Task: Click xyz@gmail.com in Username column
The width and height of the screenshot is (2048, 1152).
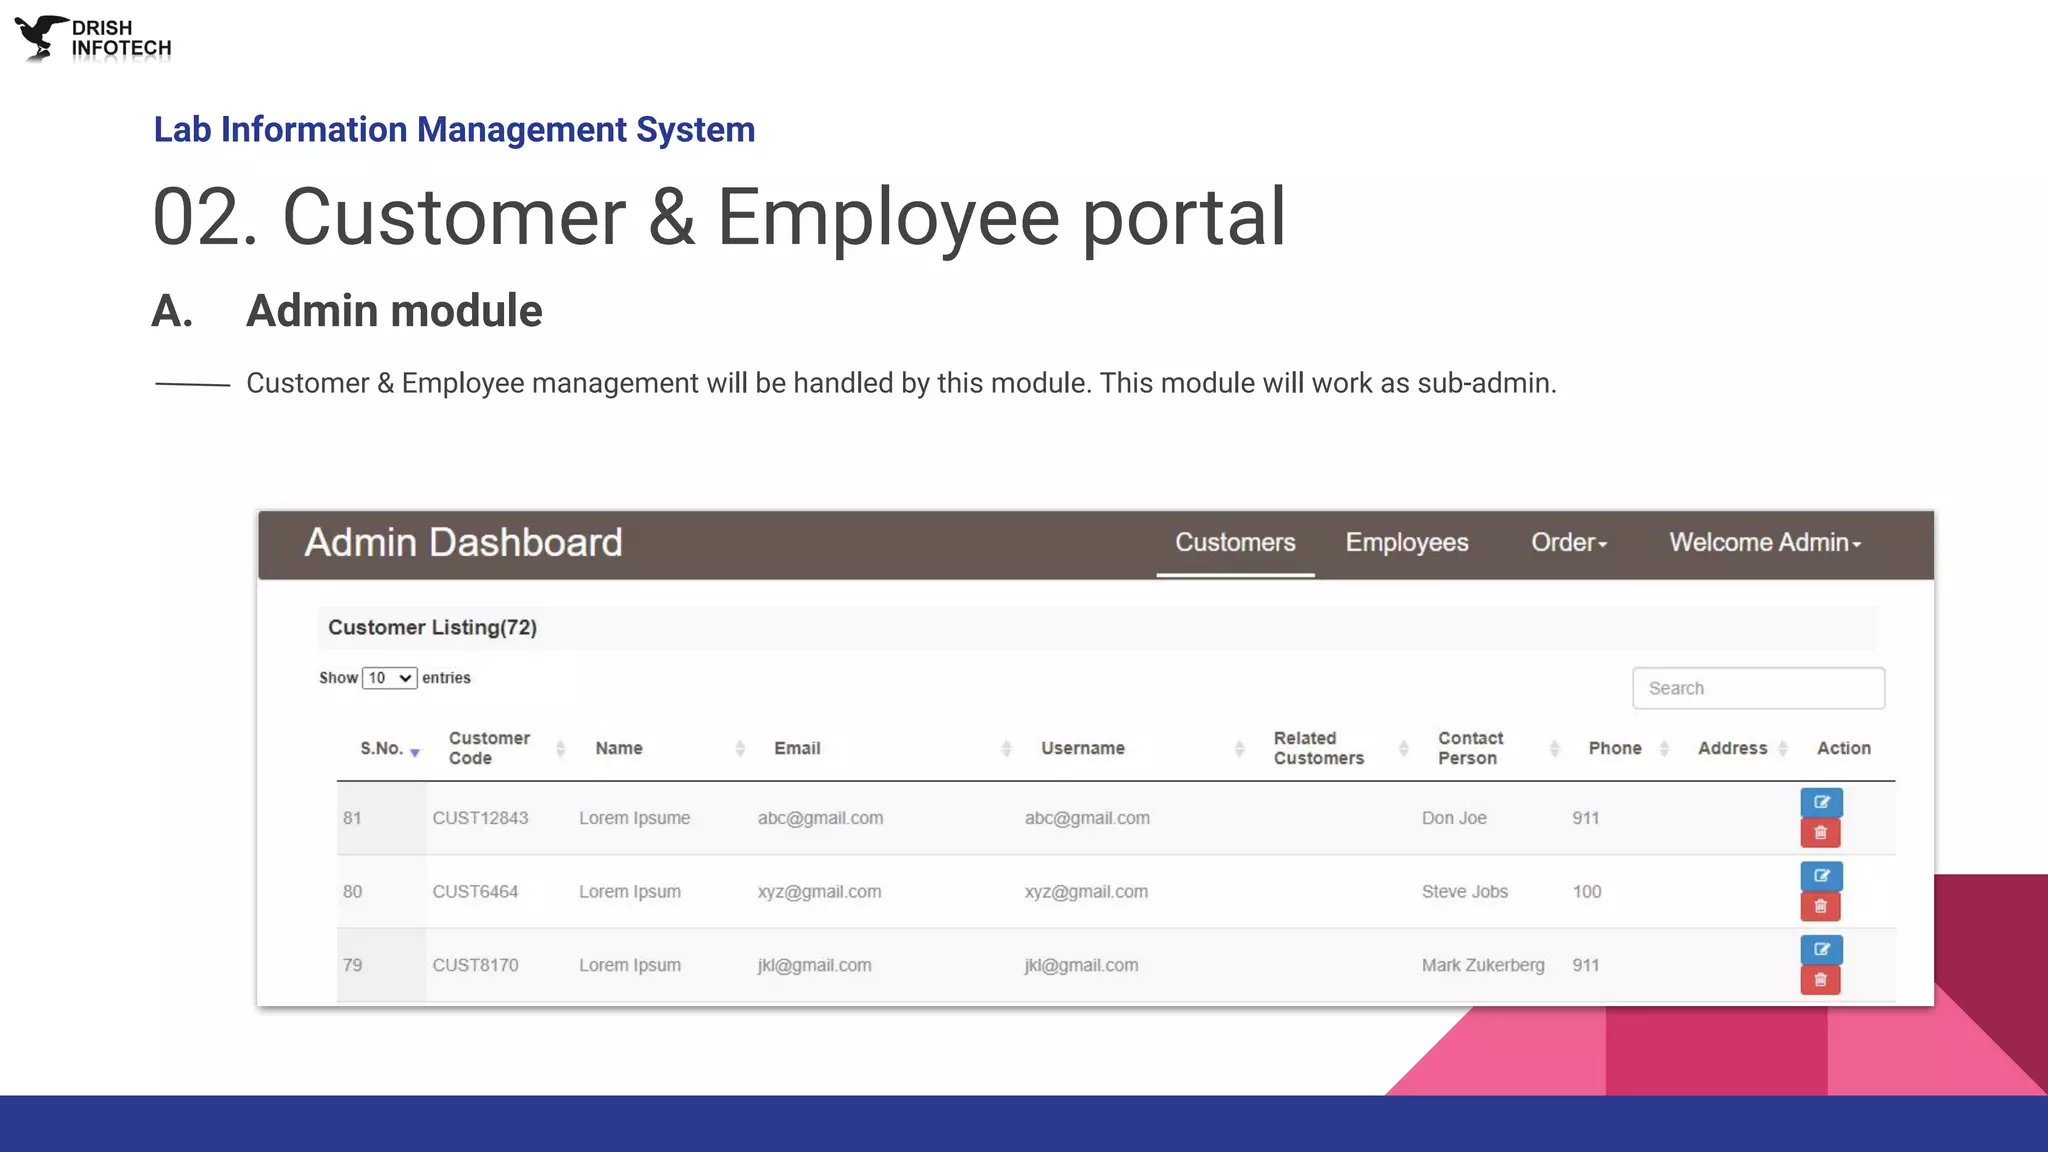Action: (x=1086, y=892)
